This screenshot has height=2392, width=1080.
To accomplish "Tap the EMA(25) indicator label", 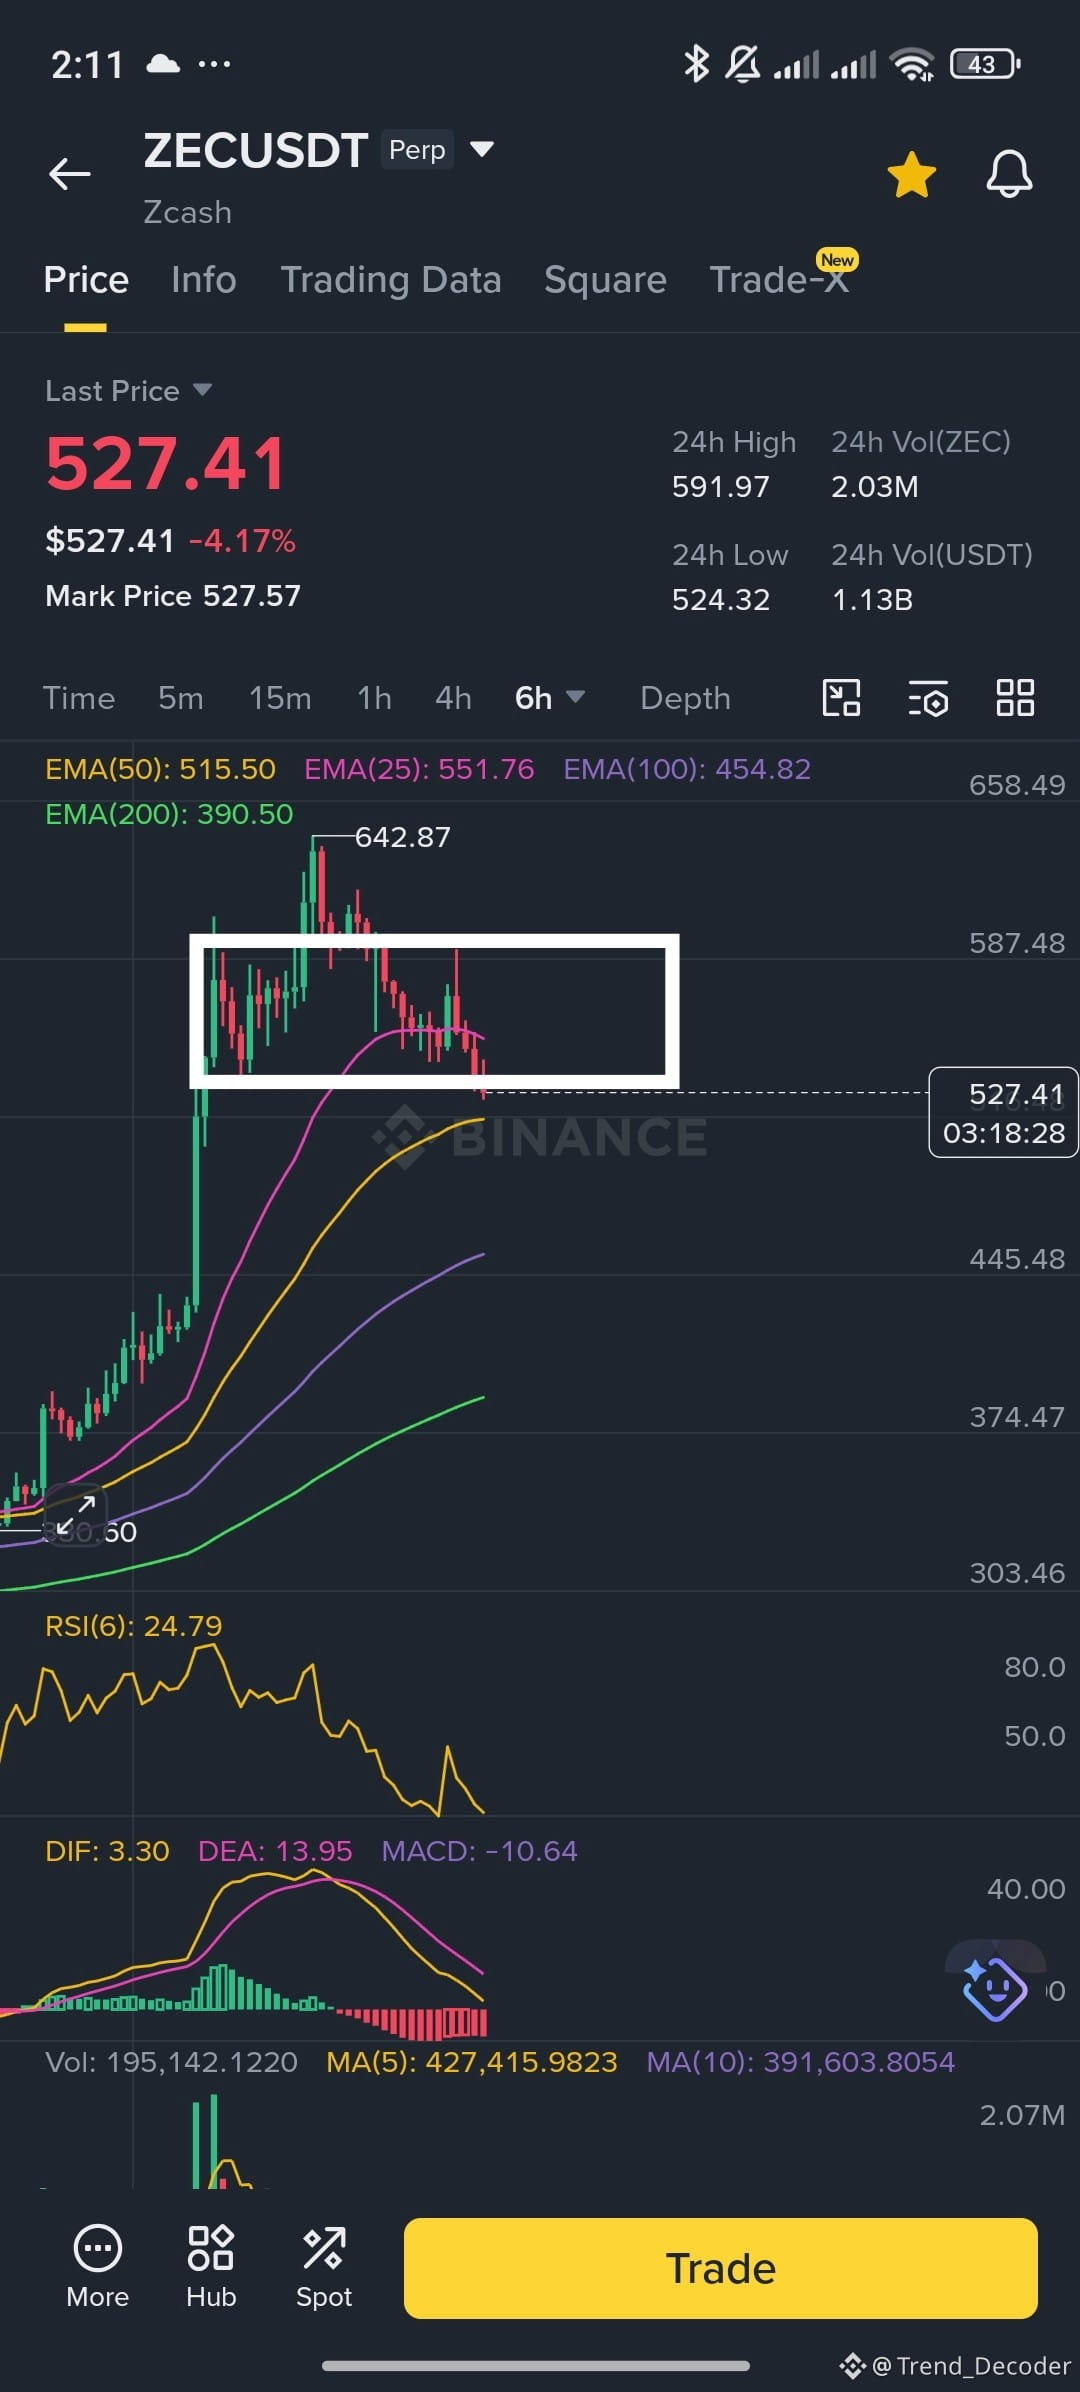I will pyautogui.click(x=419, y=769).
